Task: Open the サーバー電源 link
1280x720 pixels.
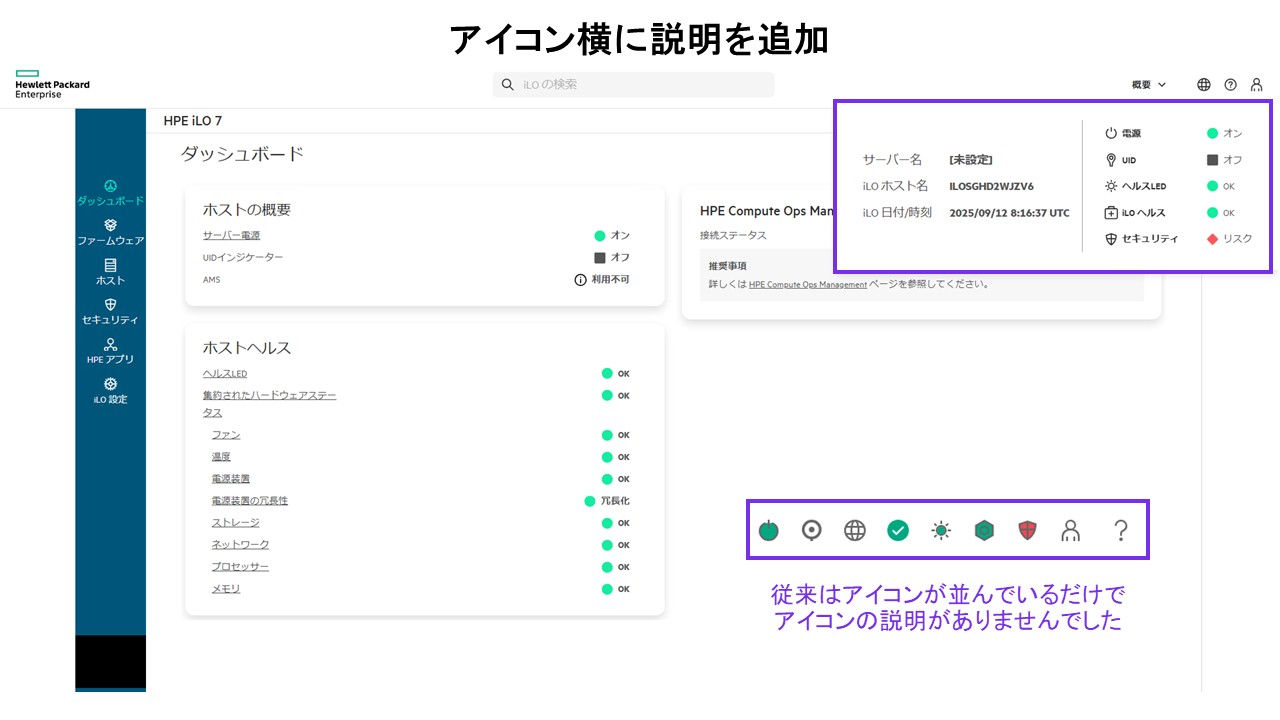Action: [231, 236]
